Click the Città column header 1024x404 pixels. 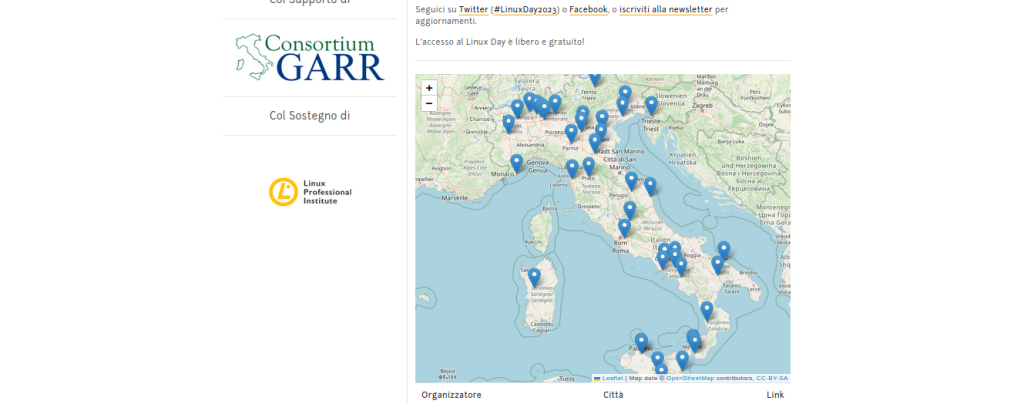click(x=613, y=395)
